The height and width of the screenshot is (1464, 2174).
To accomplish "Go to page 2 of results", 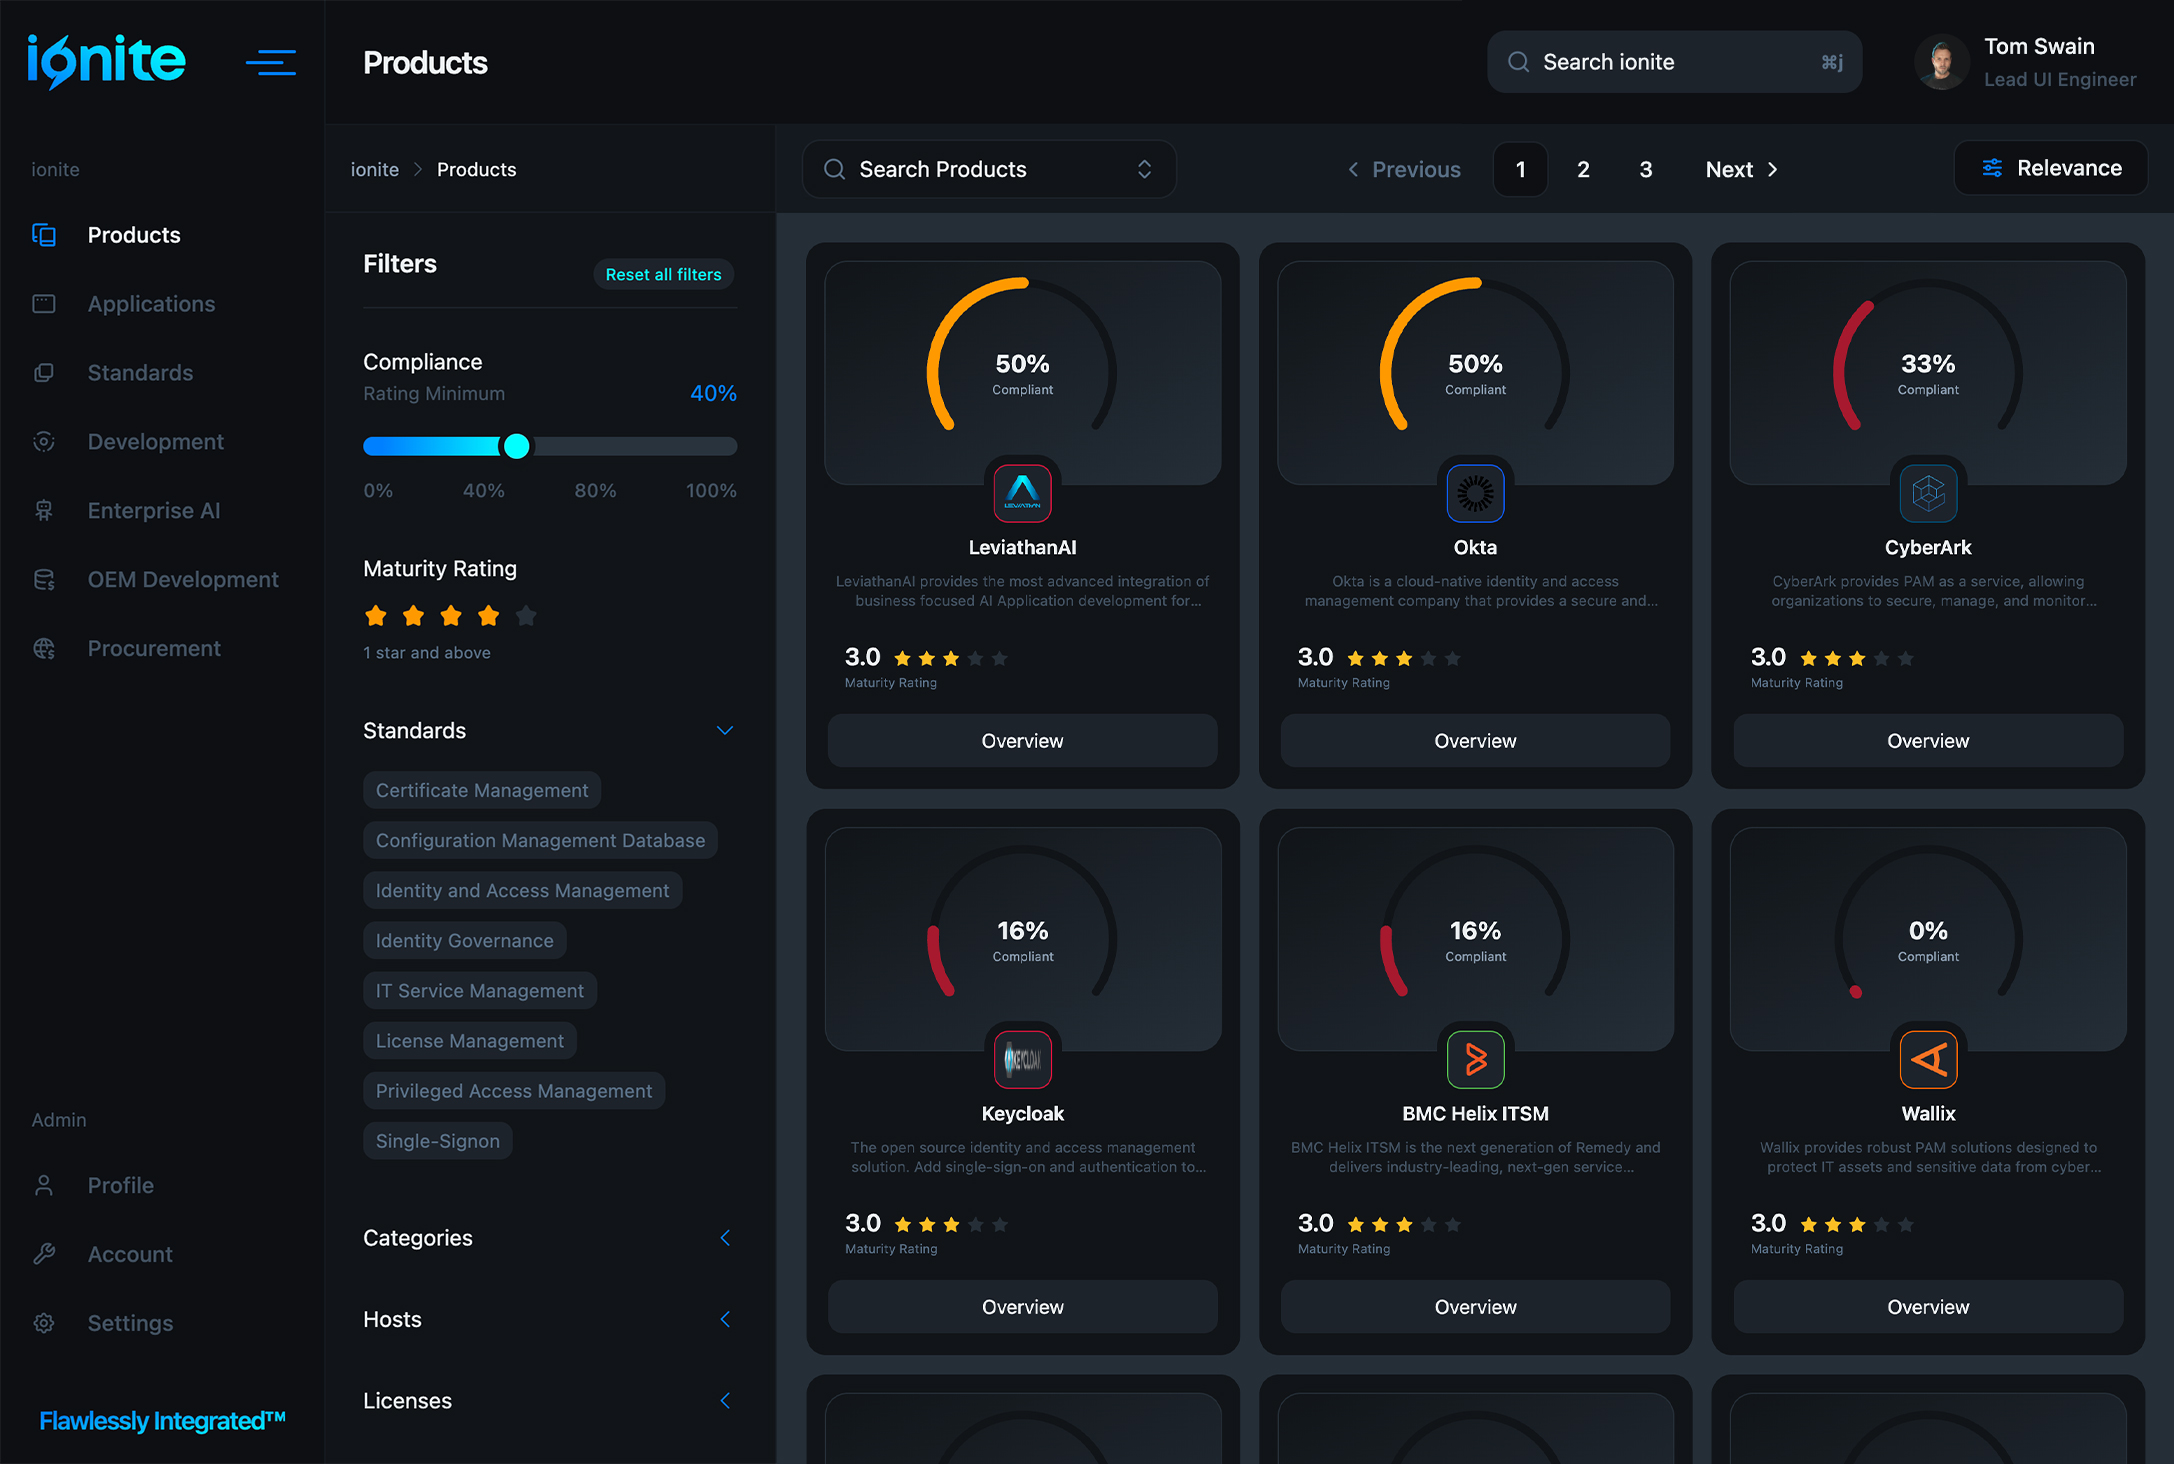I will tap(1583, 169).
